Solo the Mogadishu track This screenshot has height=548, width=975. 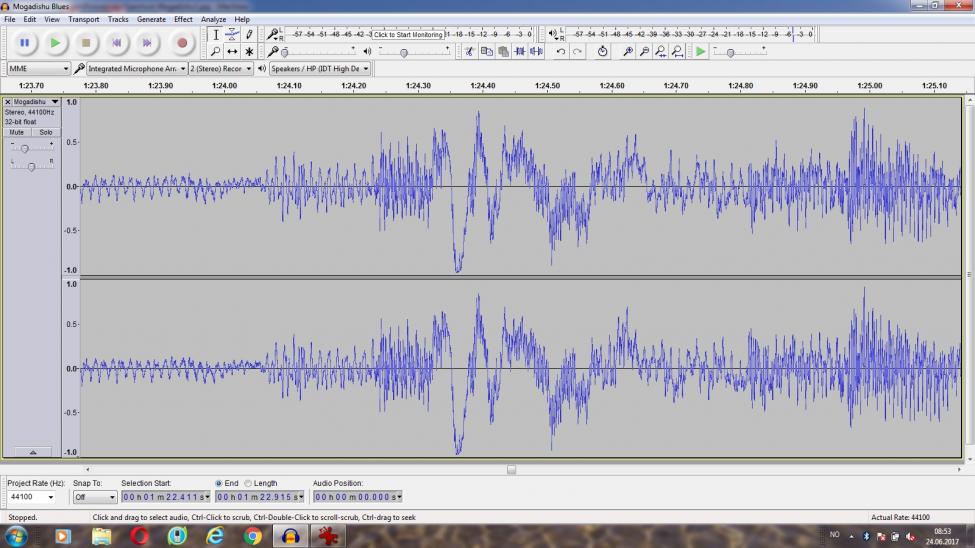click(46, 132)
